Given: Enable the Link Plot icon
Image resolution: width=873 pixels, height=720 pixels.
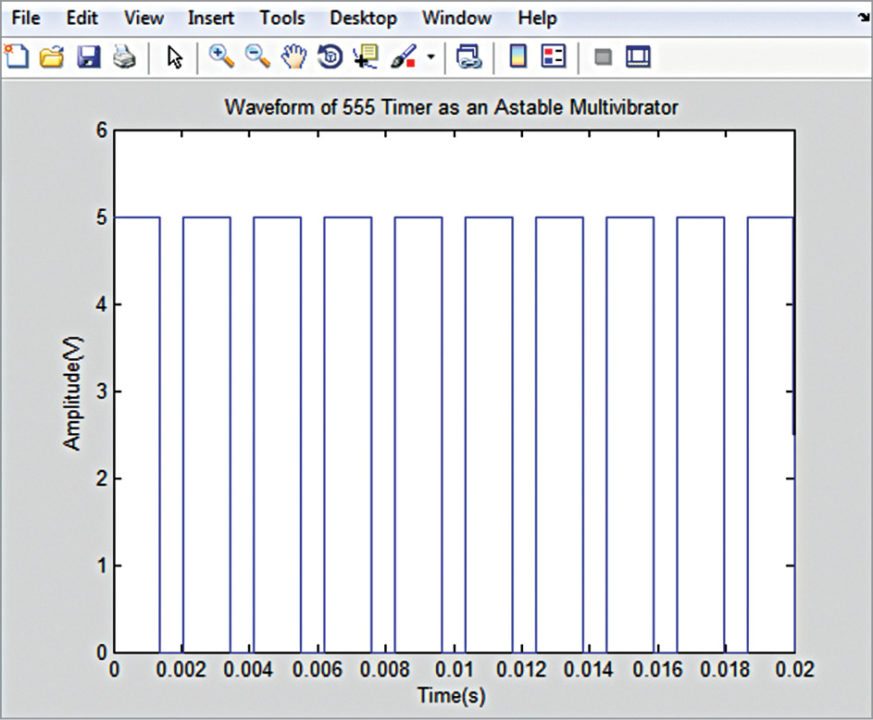Looking at the screenshot, I should click(x=471, y=57).
